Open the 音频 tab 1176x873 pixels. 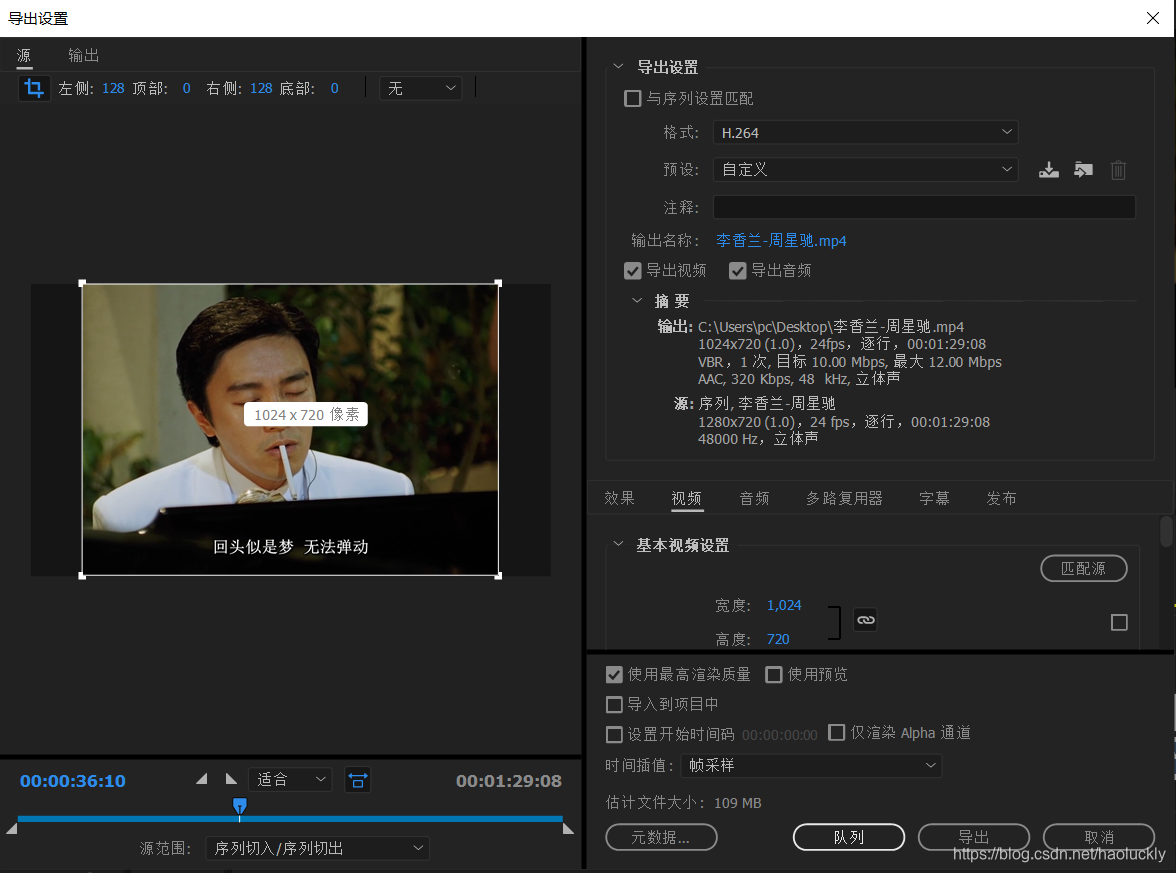tap(754, 498)
